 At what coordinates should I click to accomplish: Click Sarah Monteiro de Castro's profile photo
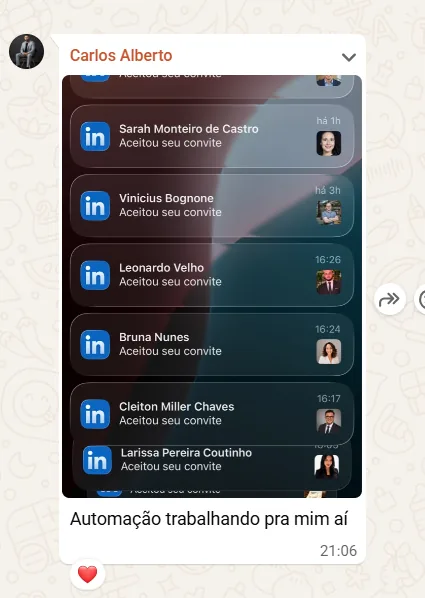(x=329, y=143)
